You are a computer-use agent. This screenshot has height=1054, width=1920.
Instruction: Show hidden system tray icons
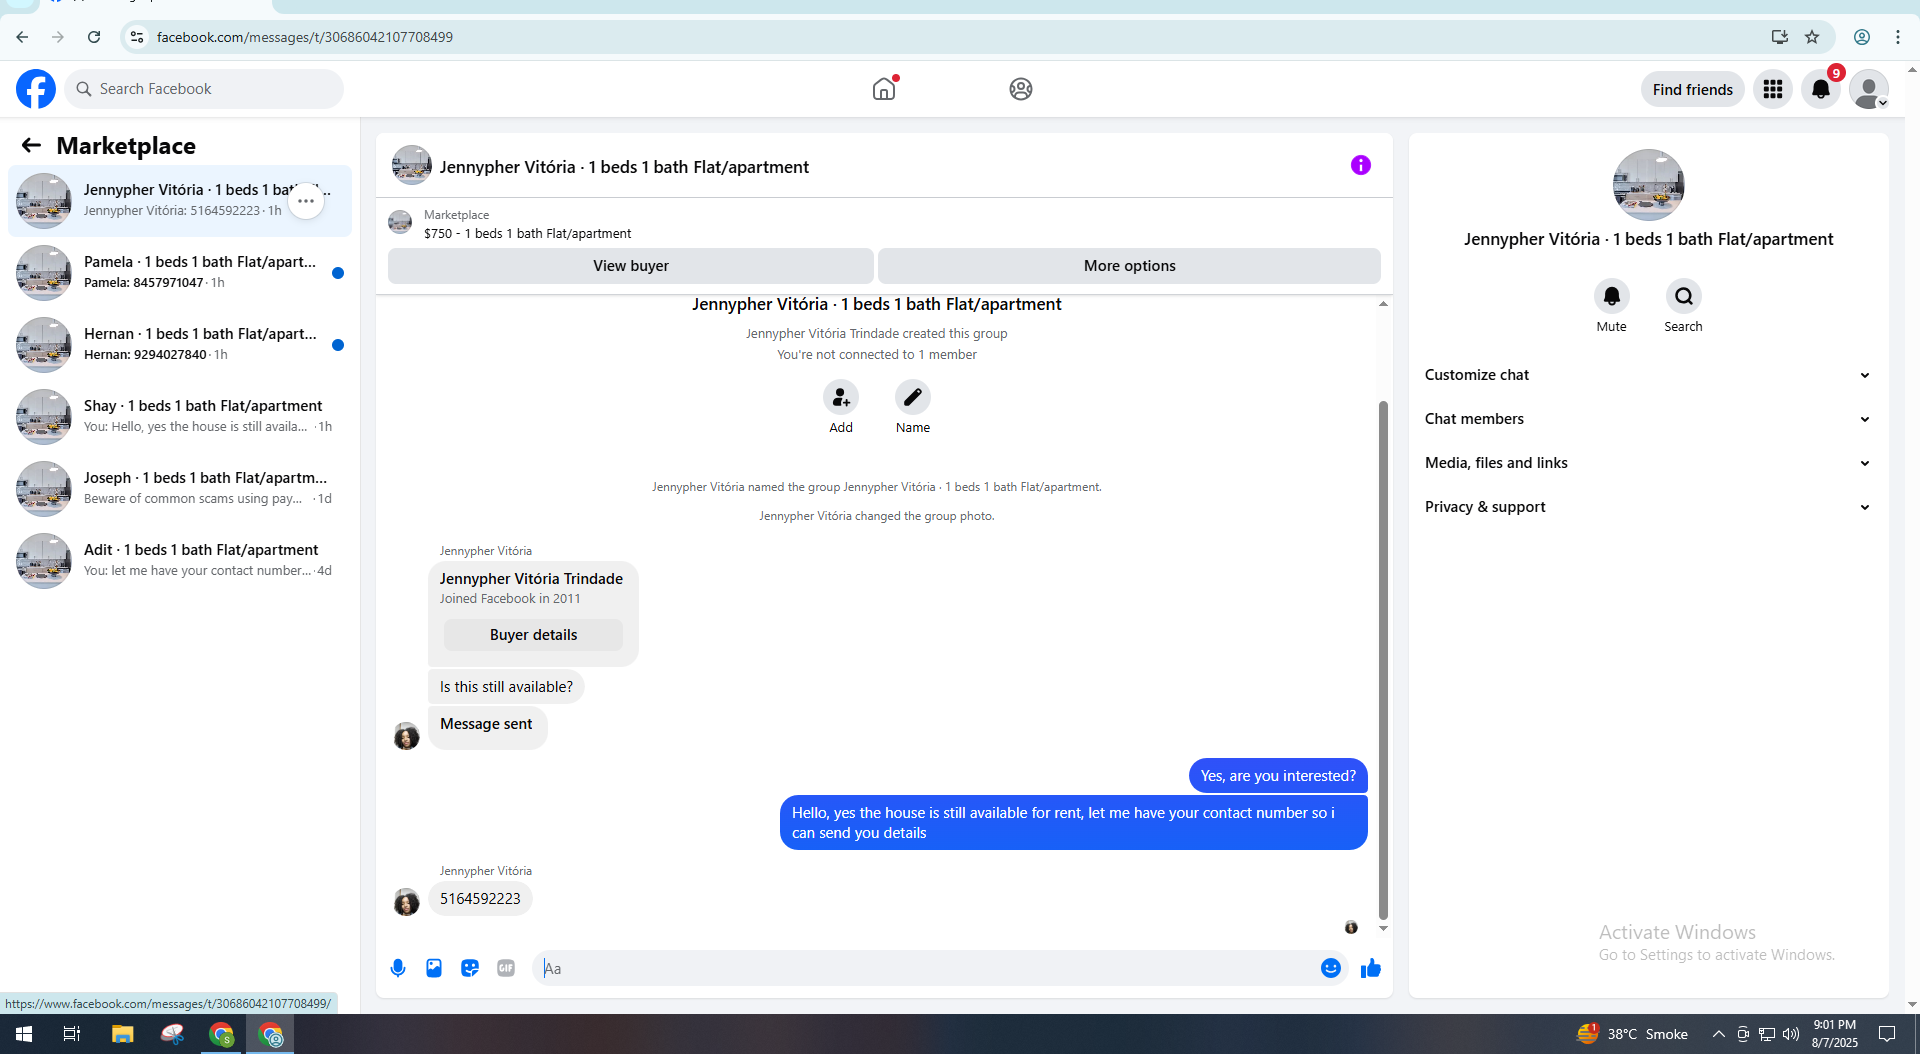1718,1034
